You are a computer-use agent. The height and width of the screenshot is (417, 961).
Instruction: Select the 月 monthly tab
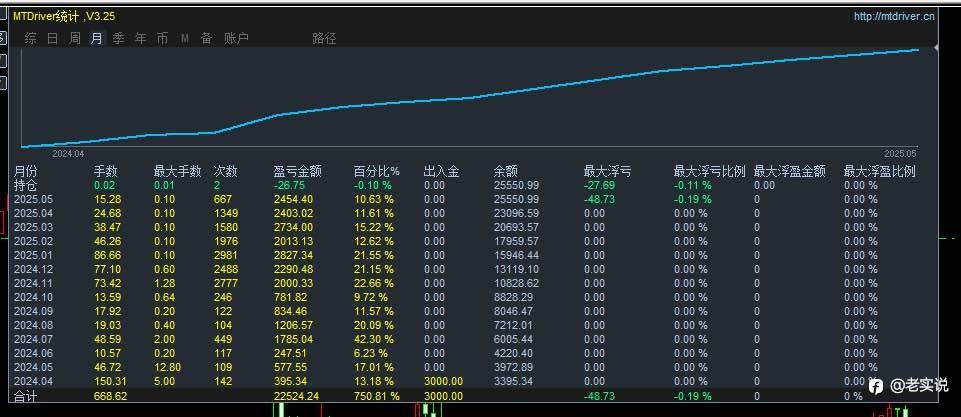click(97, 39)
